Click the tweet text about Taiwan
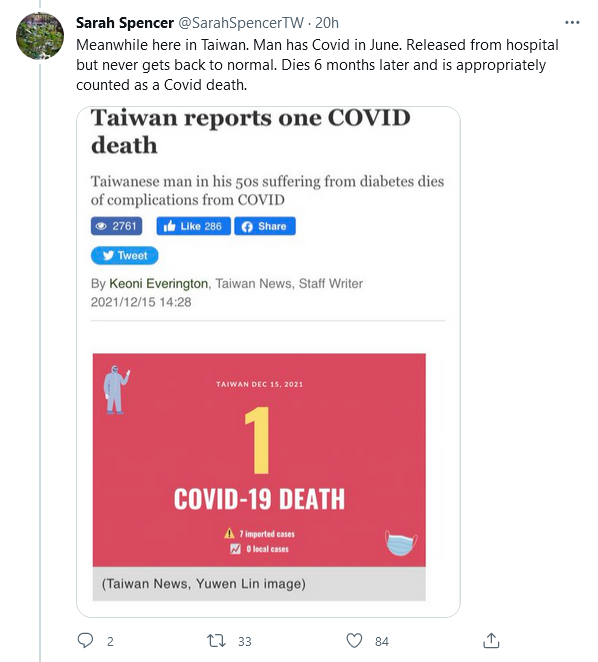The image size is (598, 662). [317, 65]
